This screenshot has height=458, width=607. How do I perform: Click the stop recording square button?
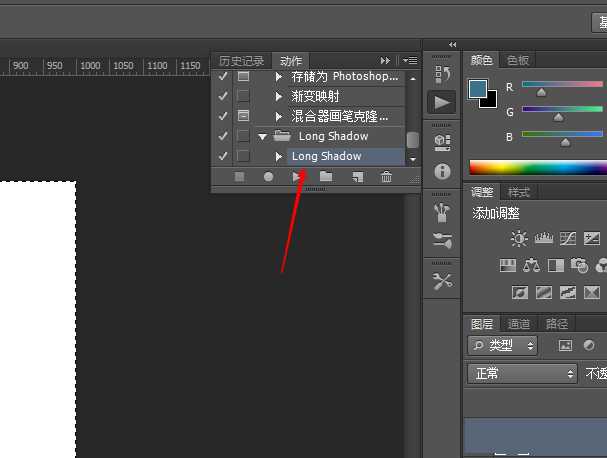click(x=239, y=177)
